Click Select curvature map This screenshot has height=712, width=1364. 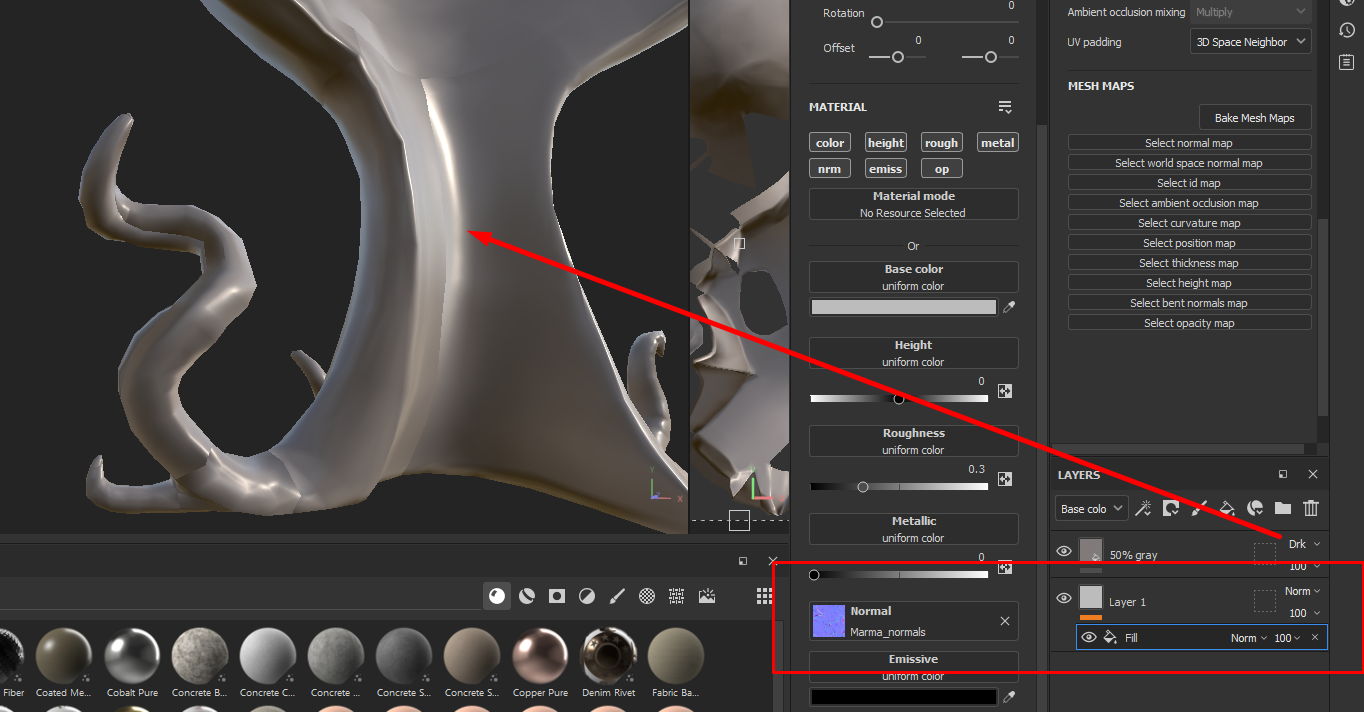(1189, 223)
